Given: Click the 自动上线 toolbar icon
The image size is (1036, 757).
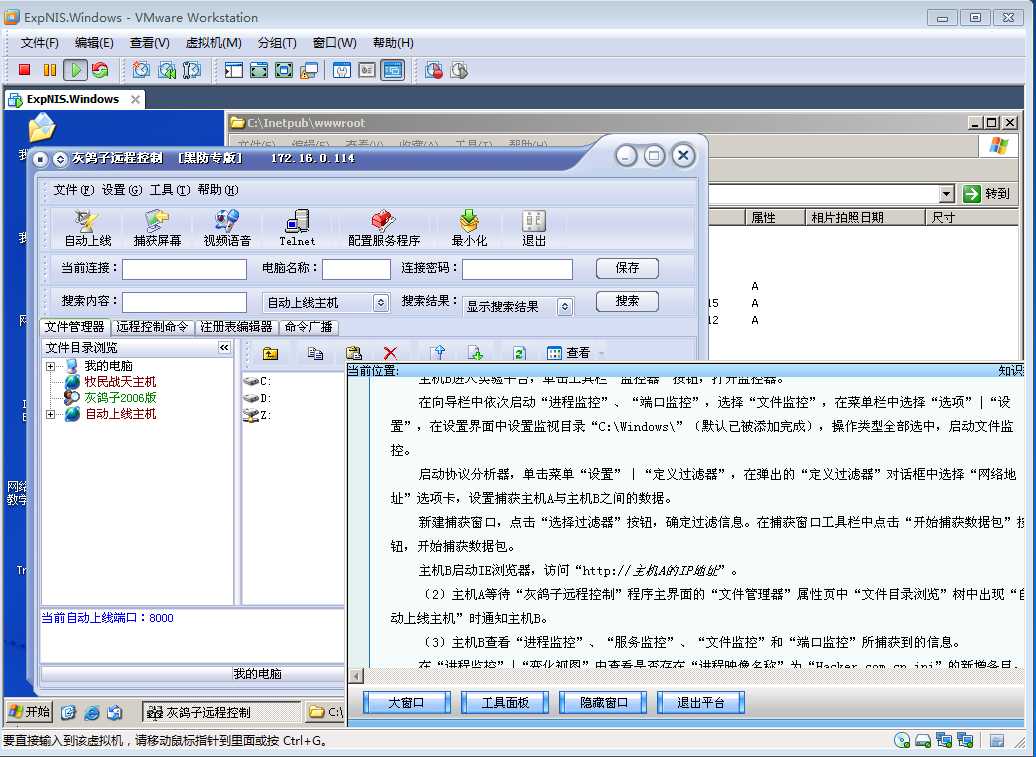Looking at the screenshot, I should coord(88,229).
